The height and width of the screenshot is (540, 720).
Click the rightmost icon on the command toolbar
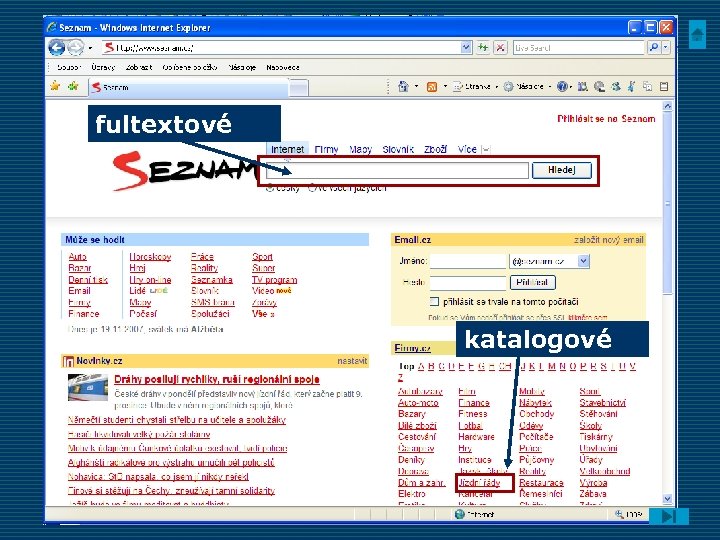[x=664, y=86]
